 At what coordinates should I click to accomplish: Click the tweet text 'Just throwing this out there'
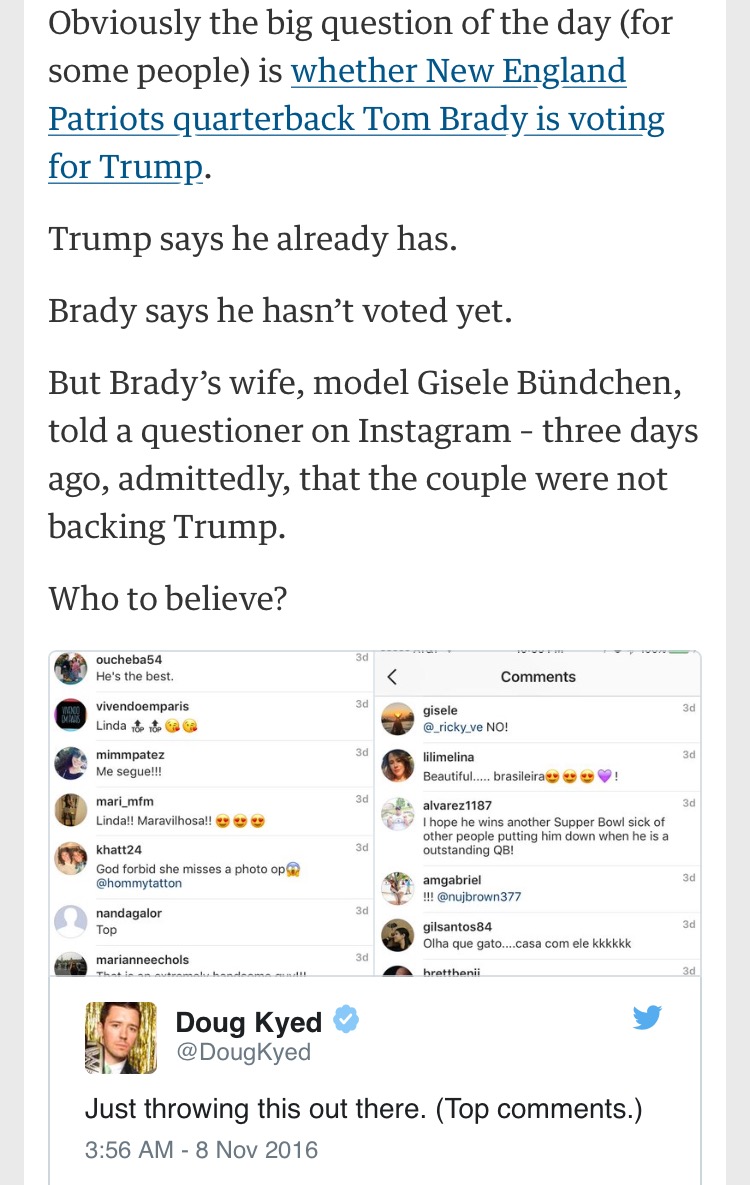[x=363, y=1109]
